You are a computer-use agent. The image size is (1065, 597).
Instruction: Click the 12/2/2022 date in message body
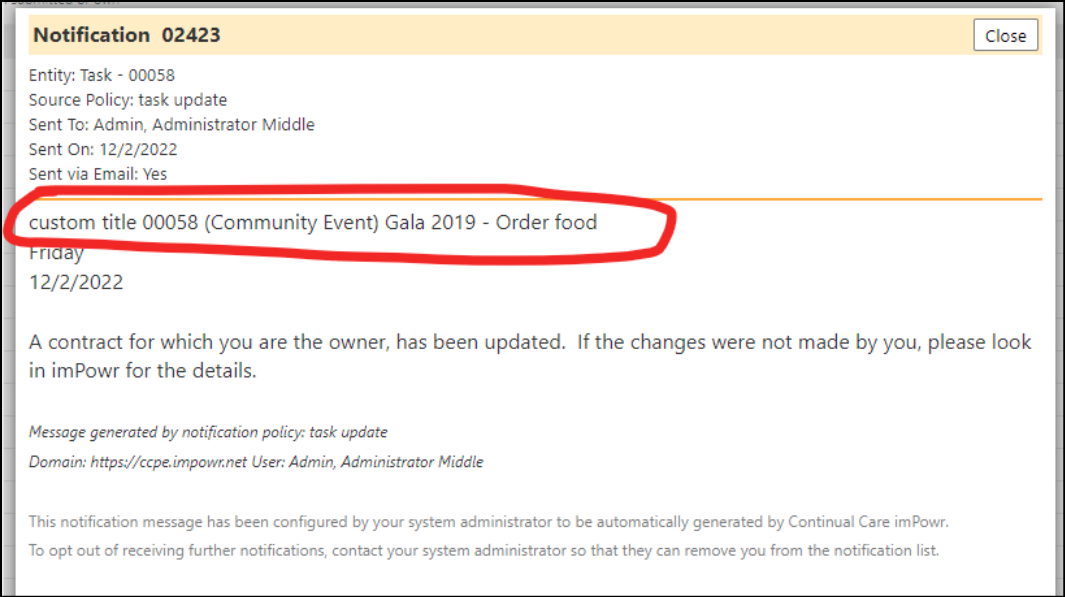click(76, 283)
